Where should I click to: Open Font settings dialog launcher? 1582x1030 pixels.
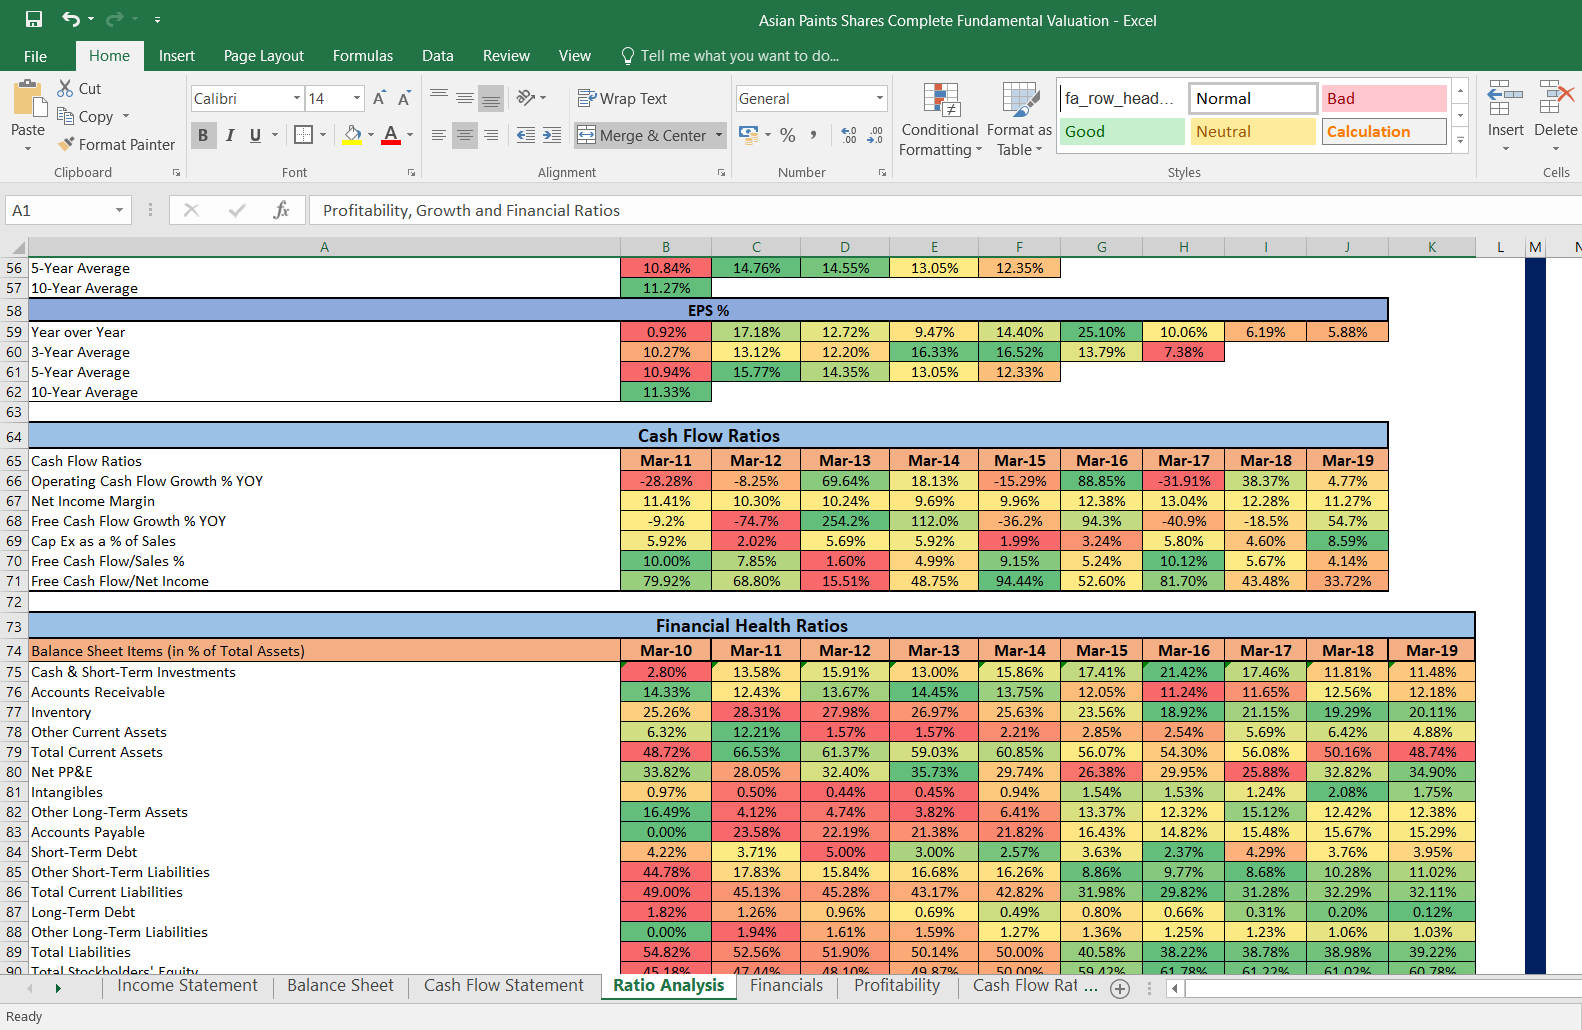(411, 173)
